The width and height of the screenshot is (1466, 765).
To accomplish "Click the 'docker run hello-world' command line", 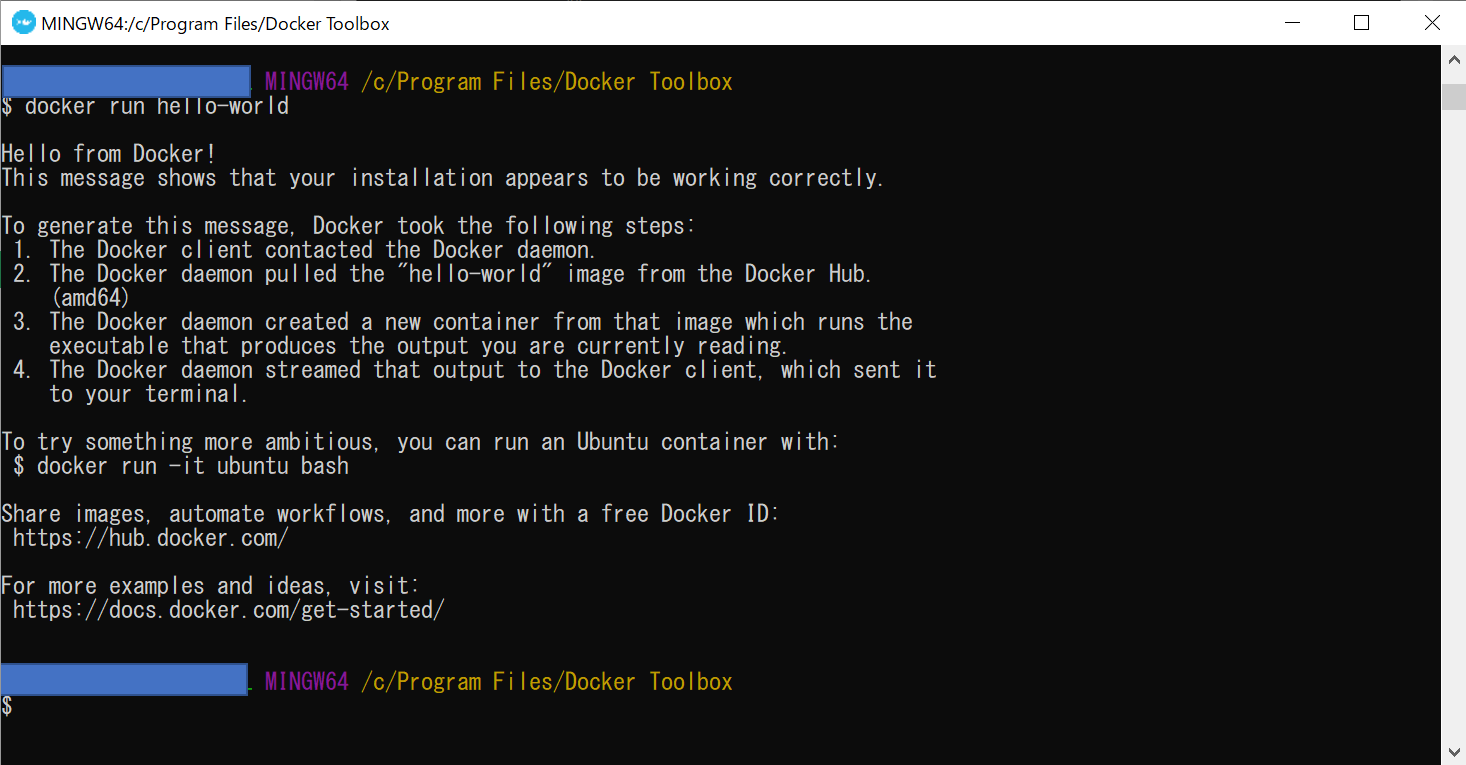I will click(x=145, y=106).
